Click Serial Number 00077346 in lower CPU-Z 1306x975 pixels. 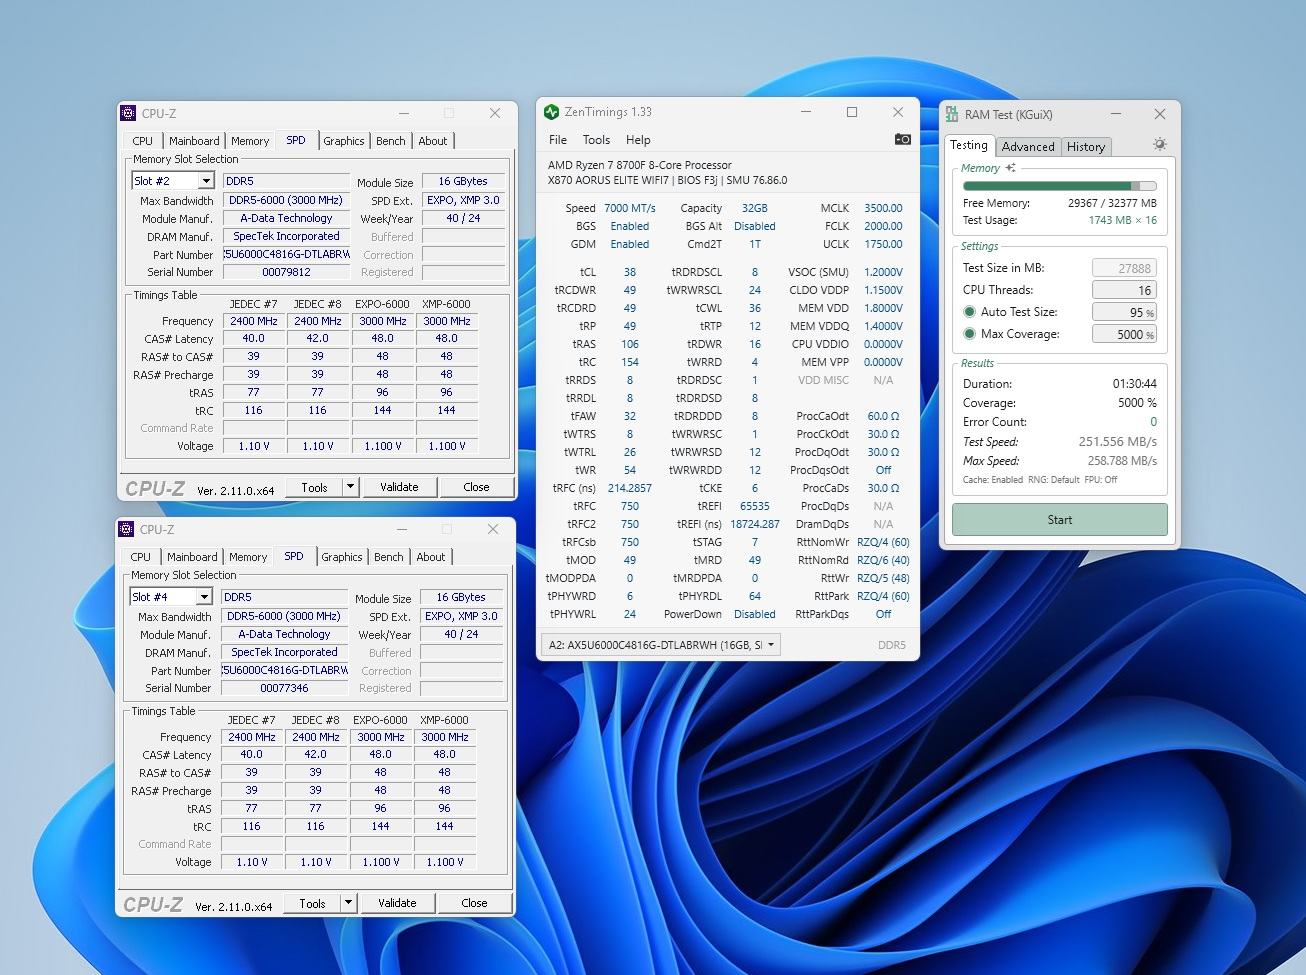284,688
